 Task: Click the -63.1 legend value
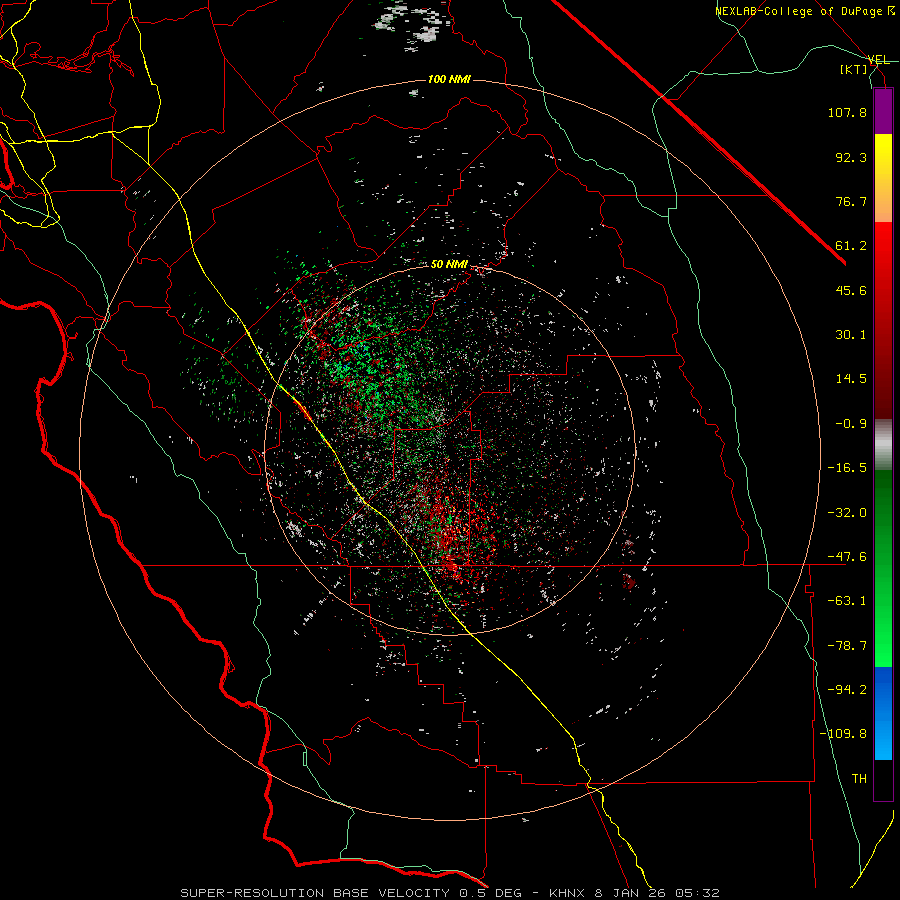pos(847,601)
